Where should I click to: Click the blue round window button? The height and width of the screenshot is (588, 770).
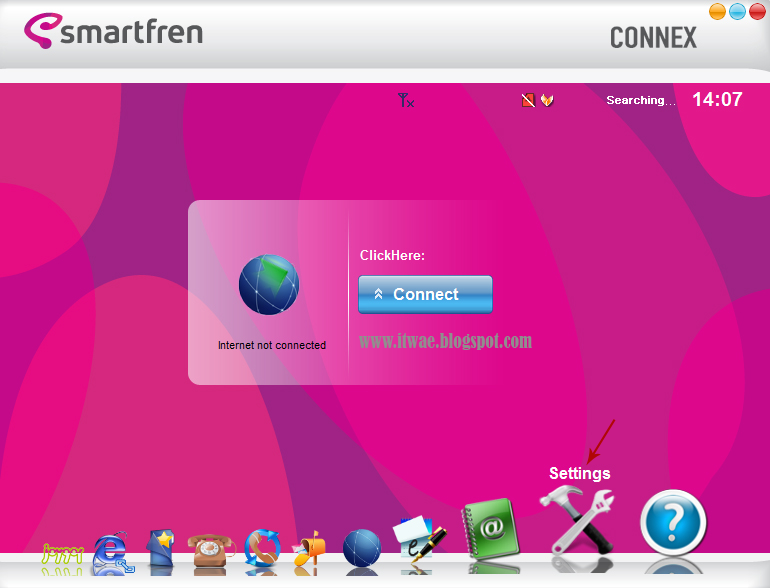pos(737,11)
